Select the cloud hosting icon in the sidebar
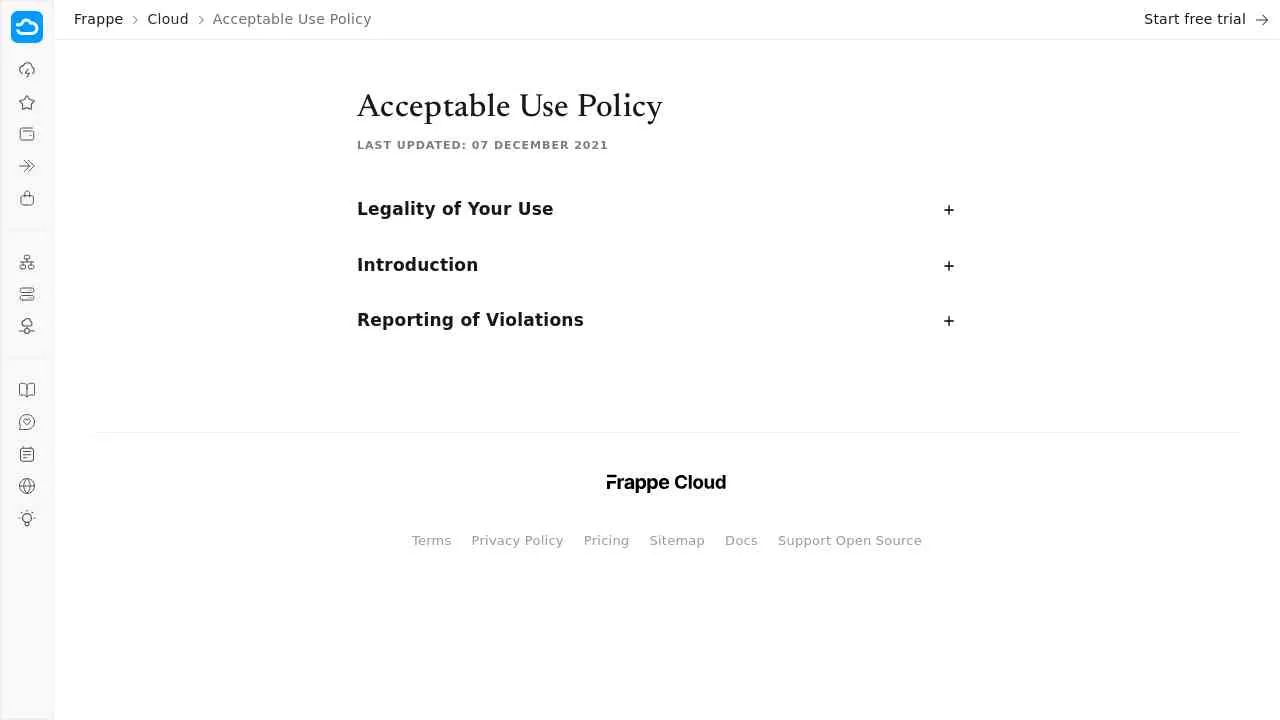 click(27, 69)
